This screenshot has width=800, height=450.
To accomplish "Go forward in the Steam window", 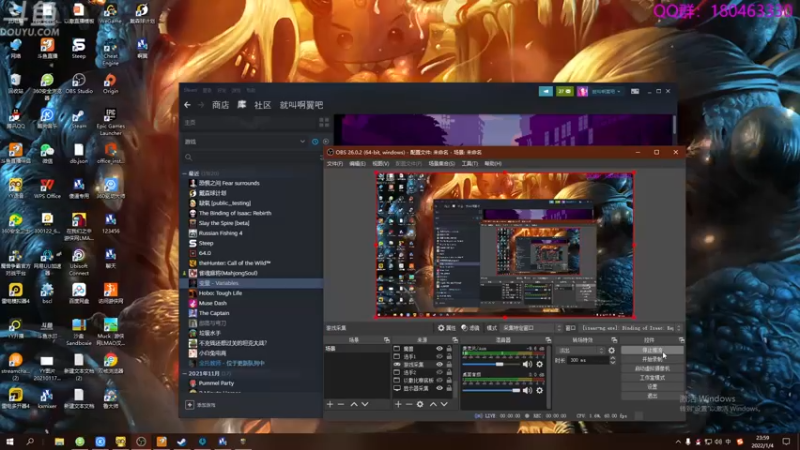I will (201, 105).
